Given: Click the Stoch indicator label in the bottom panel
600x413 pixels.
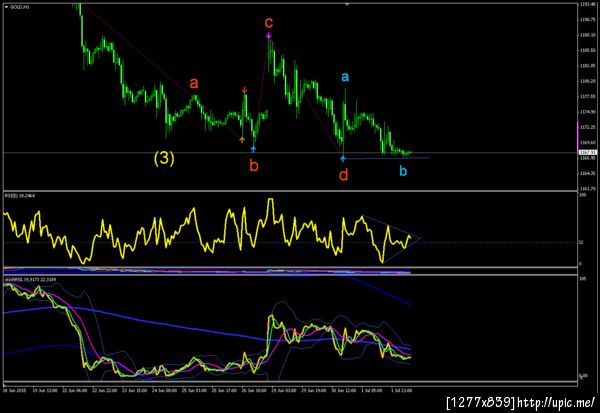Looking at the screenshot, I should (30, 280).
